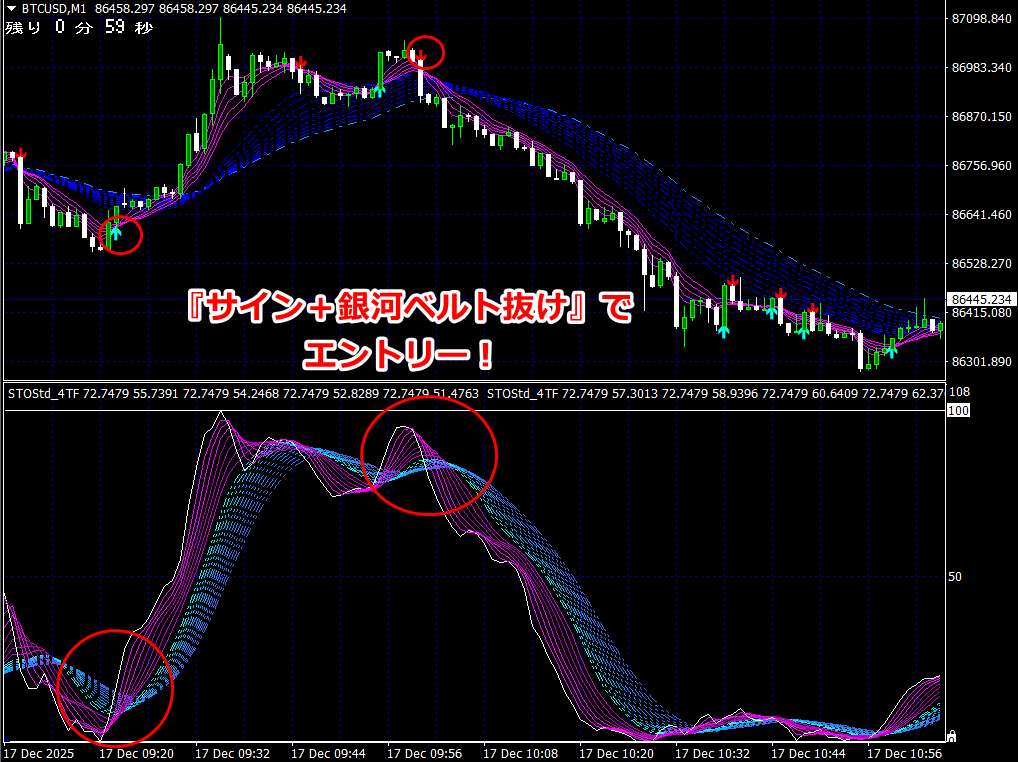Click the BTCUSD,M1 symbol label
1018x762 pixels.
pyautogui.click(x=54, y=9)
